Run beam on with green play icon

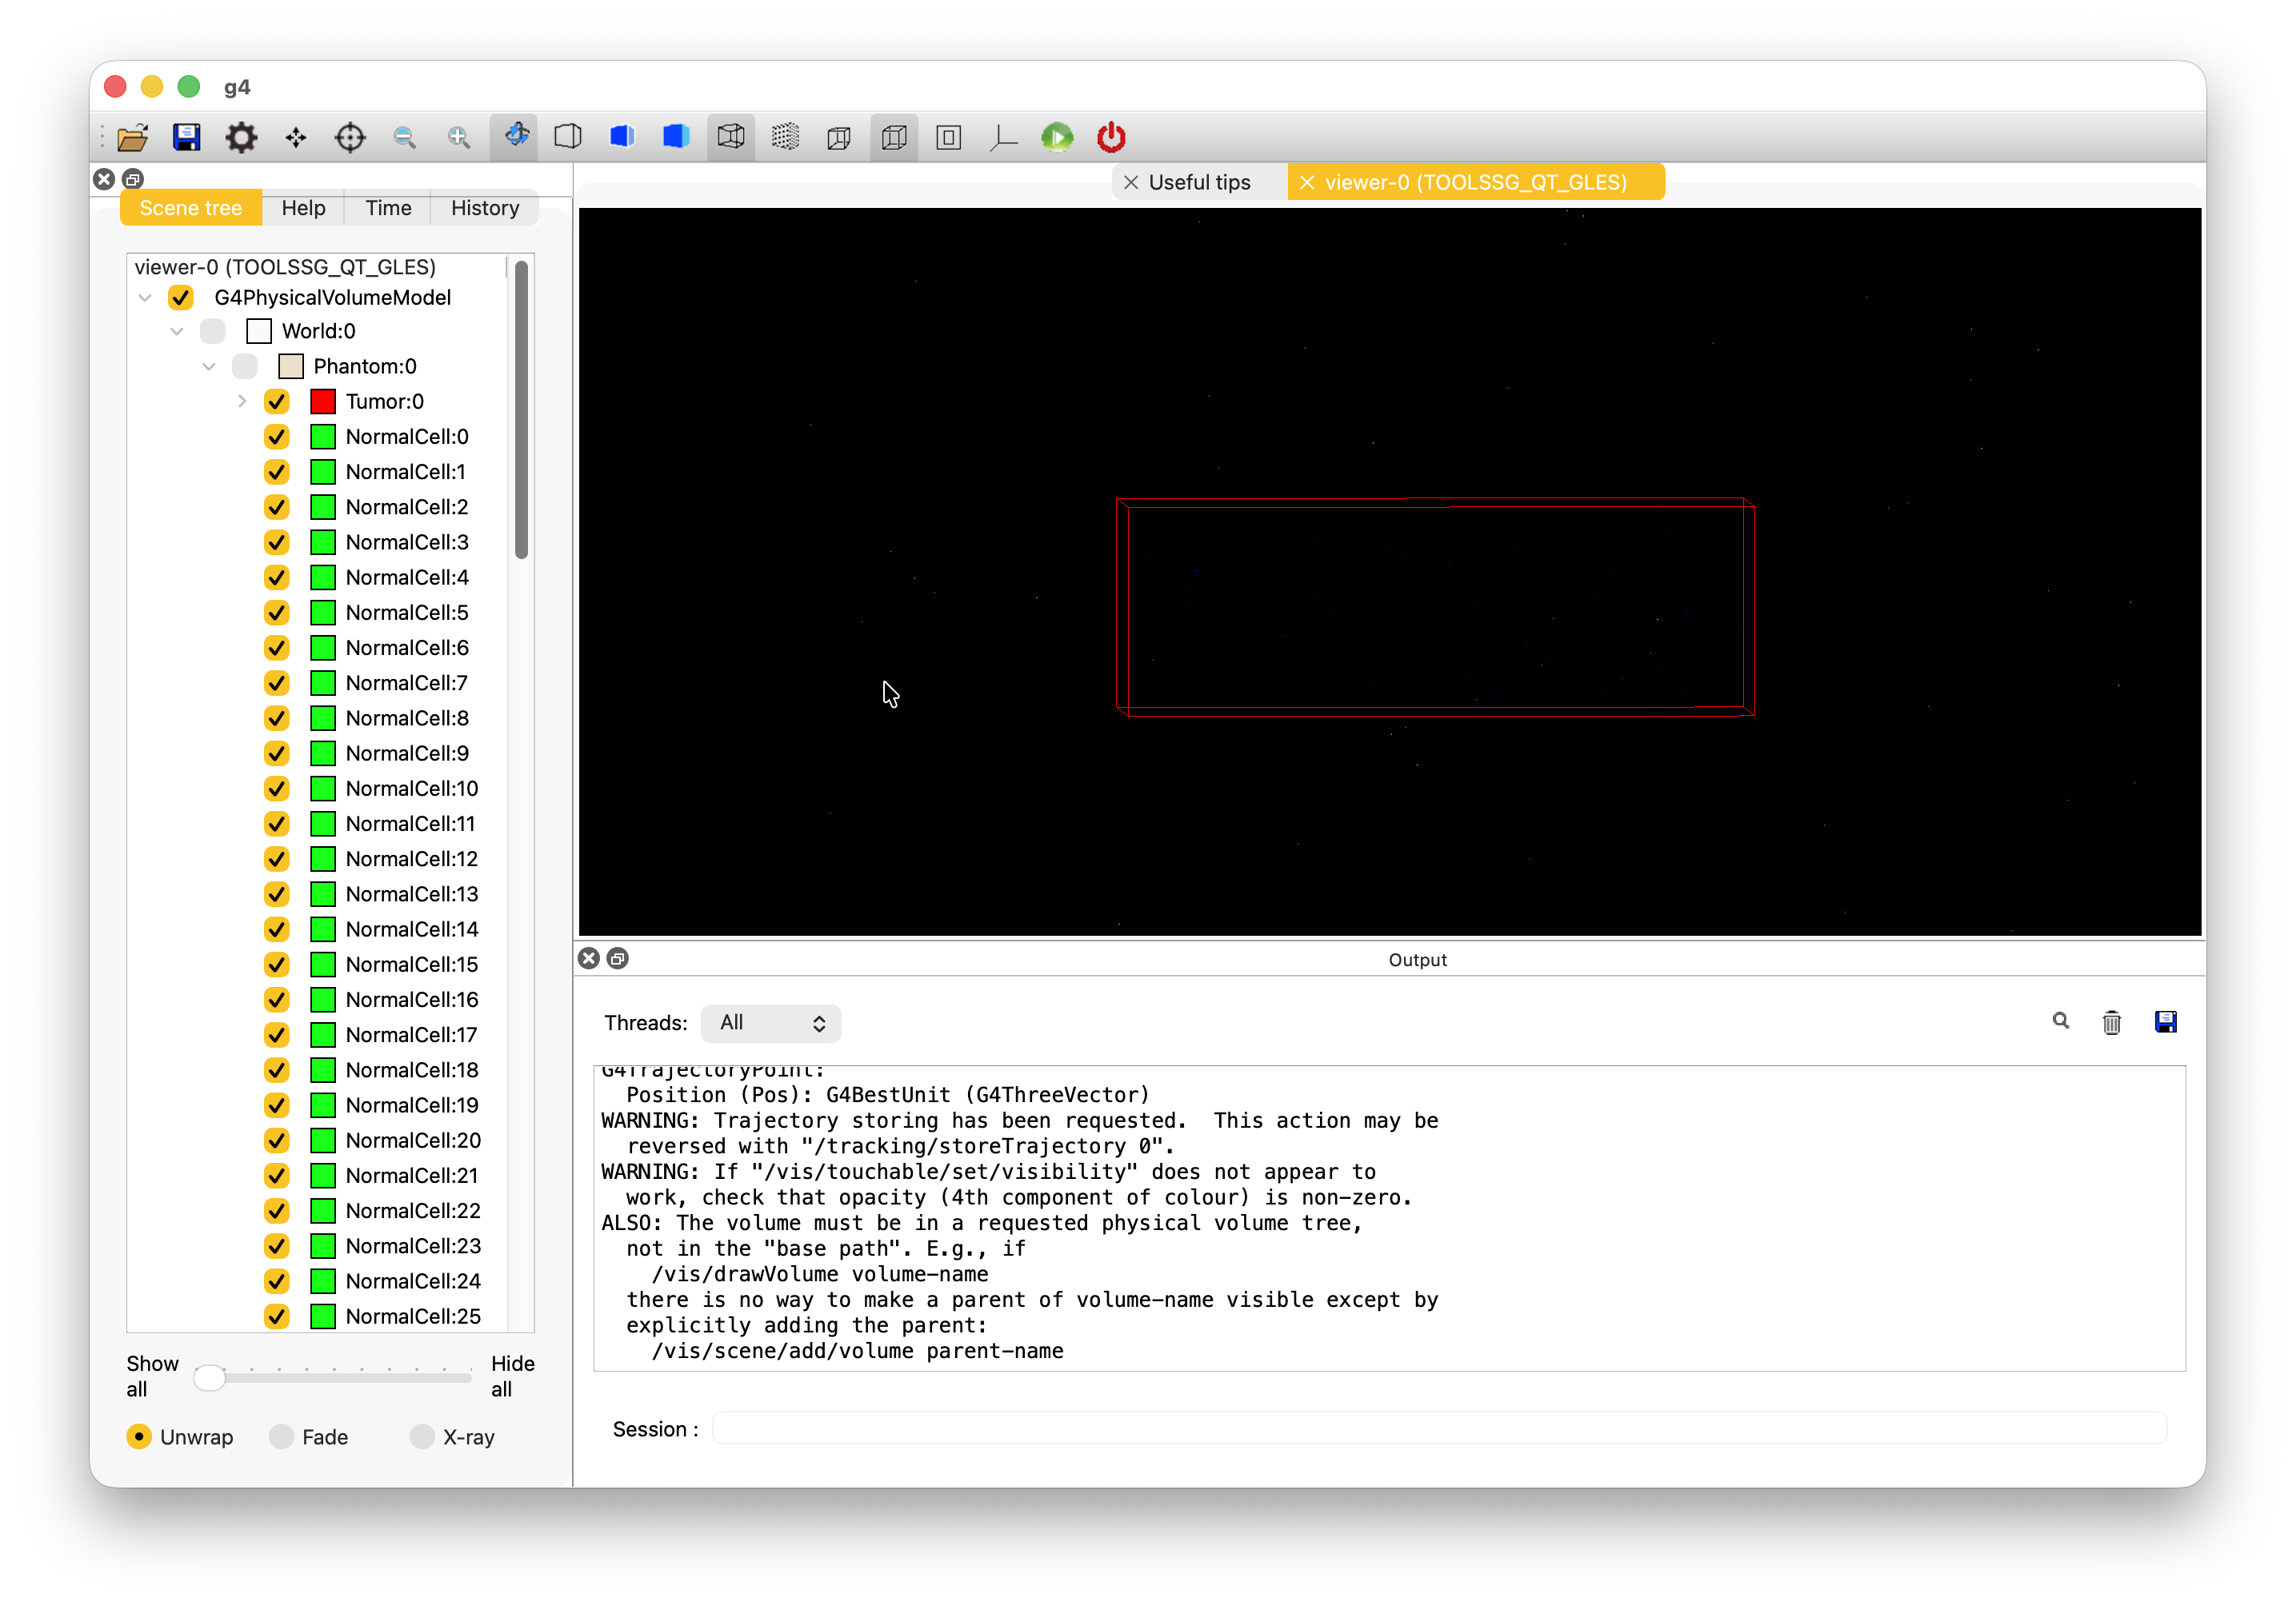[1058, 137]
